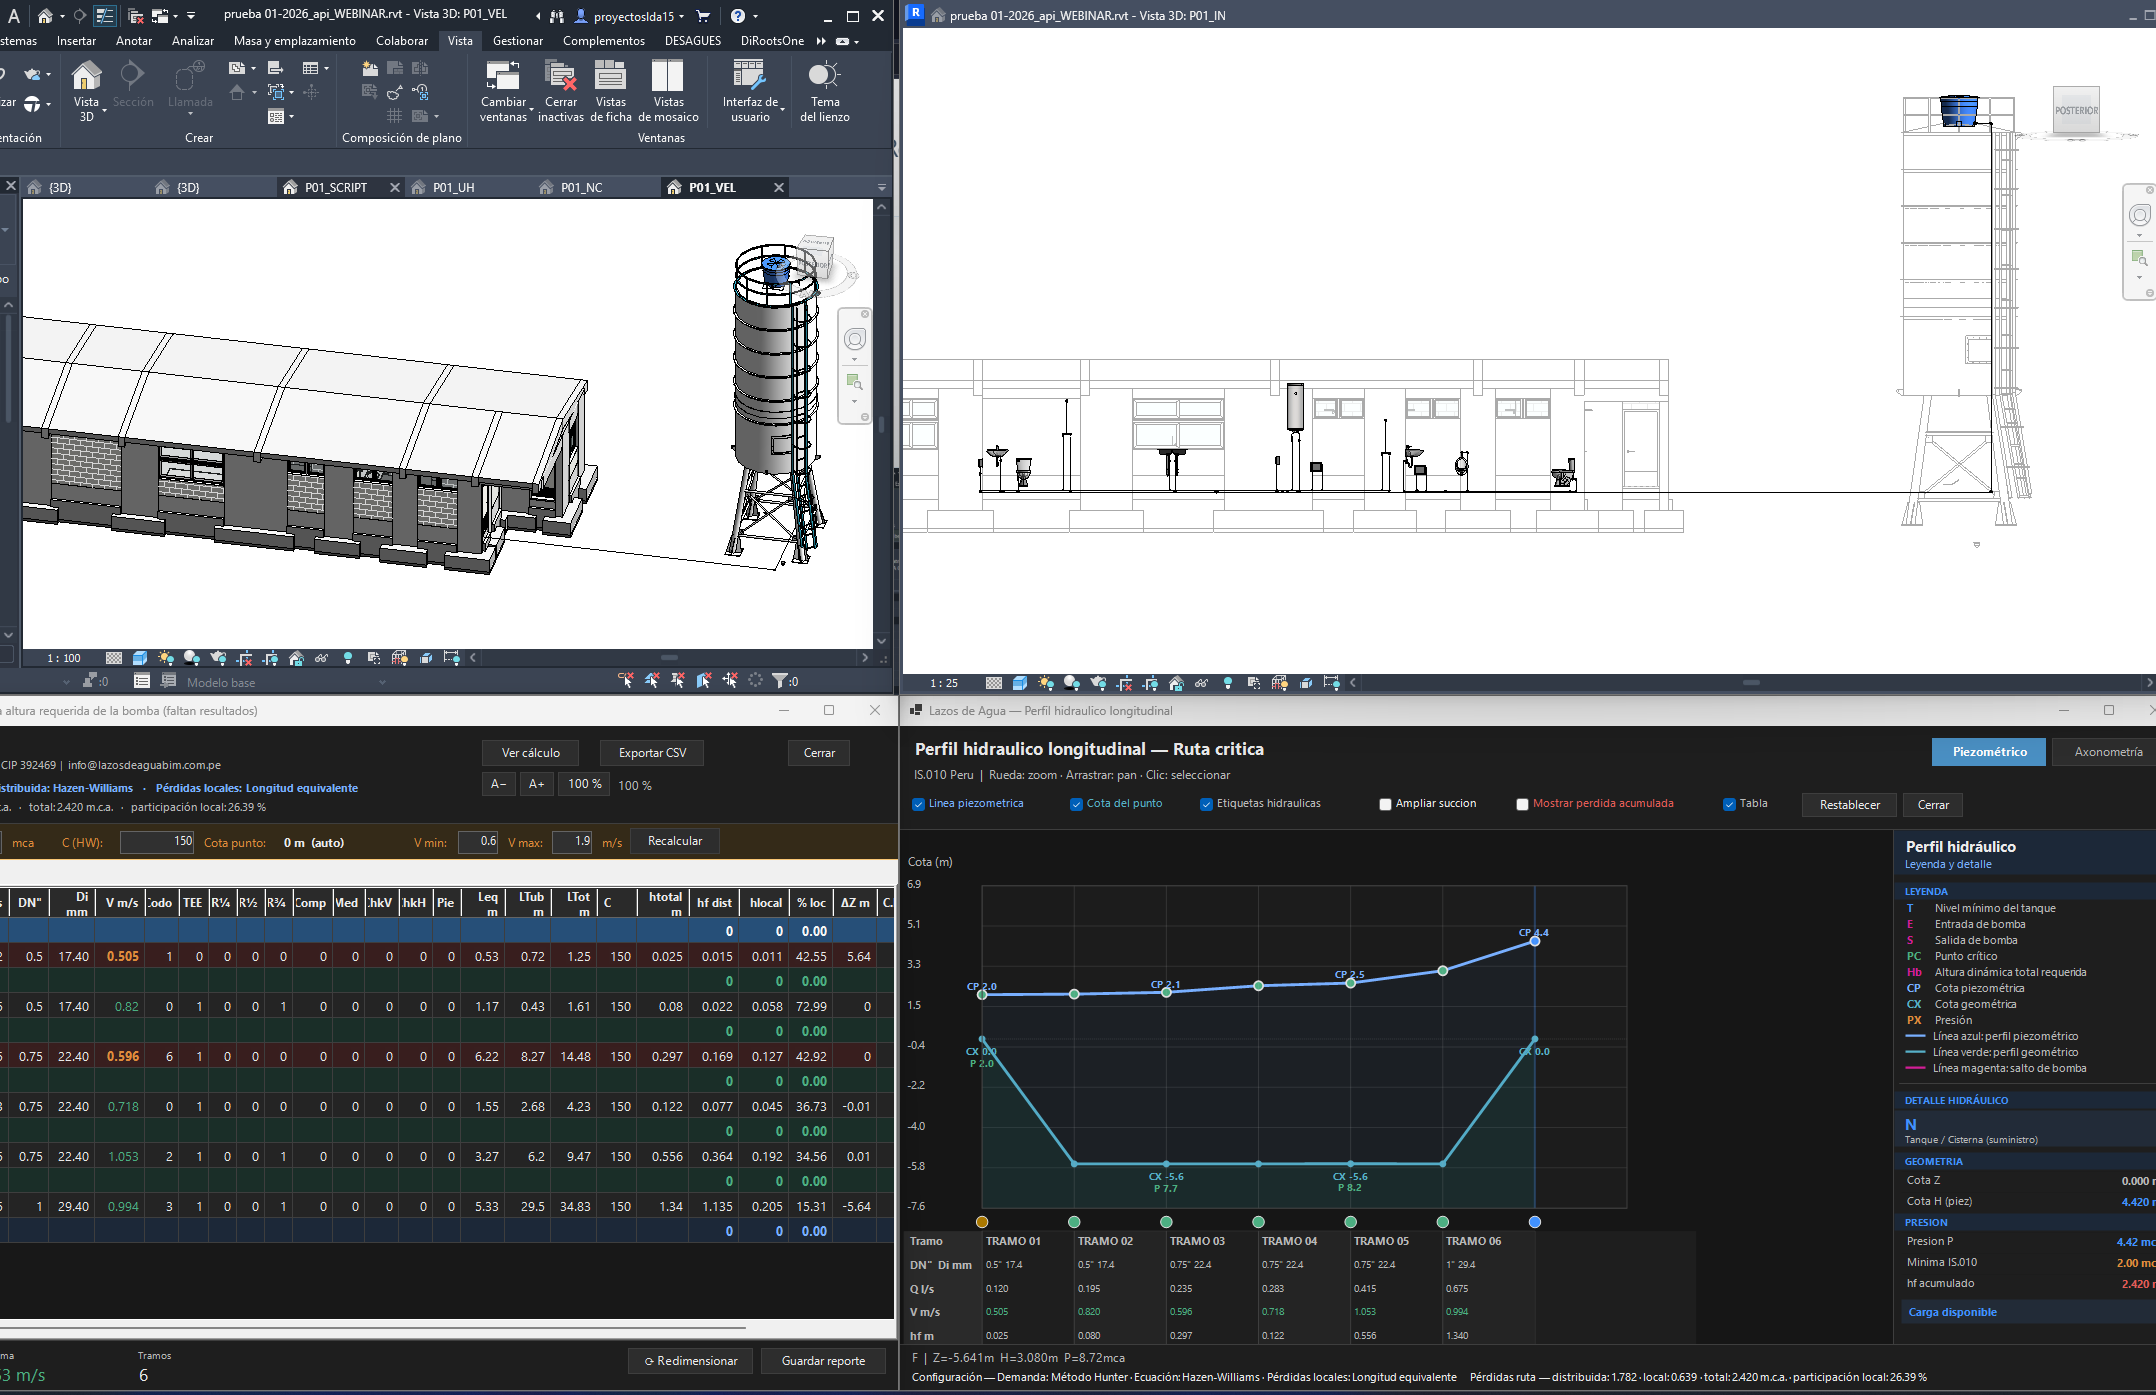Check Mostrar perdida acumulada option
This screenshot has width=2156, height=1395.
point(1522,804)
